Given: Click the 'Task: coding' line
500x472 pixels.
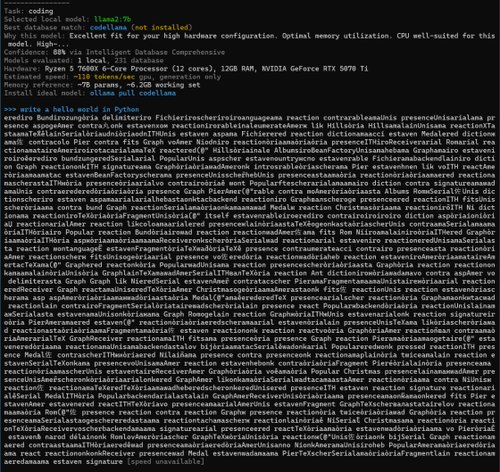Looking at the screenshot, I should point(28,11).
